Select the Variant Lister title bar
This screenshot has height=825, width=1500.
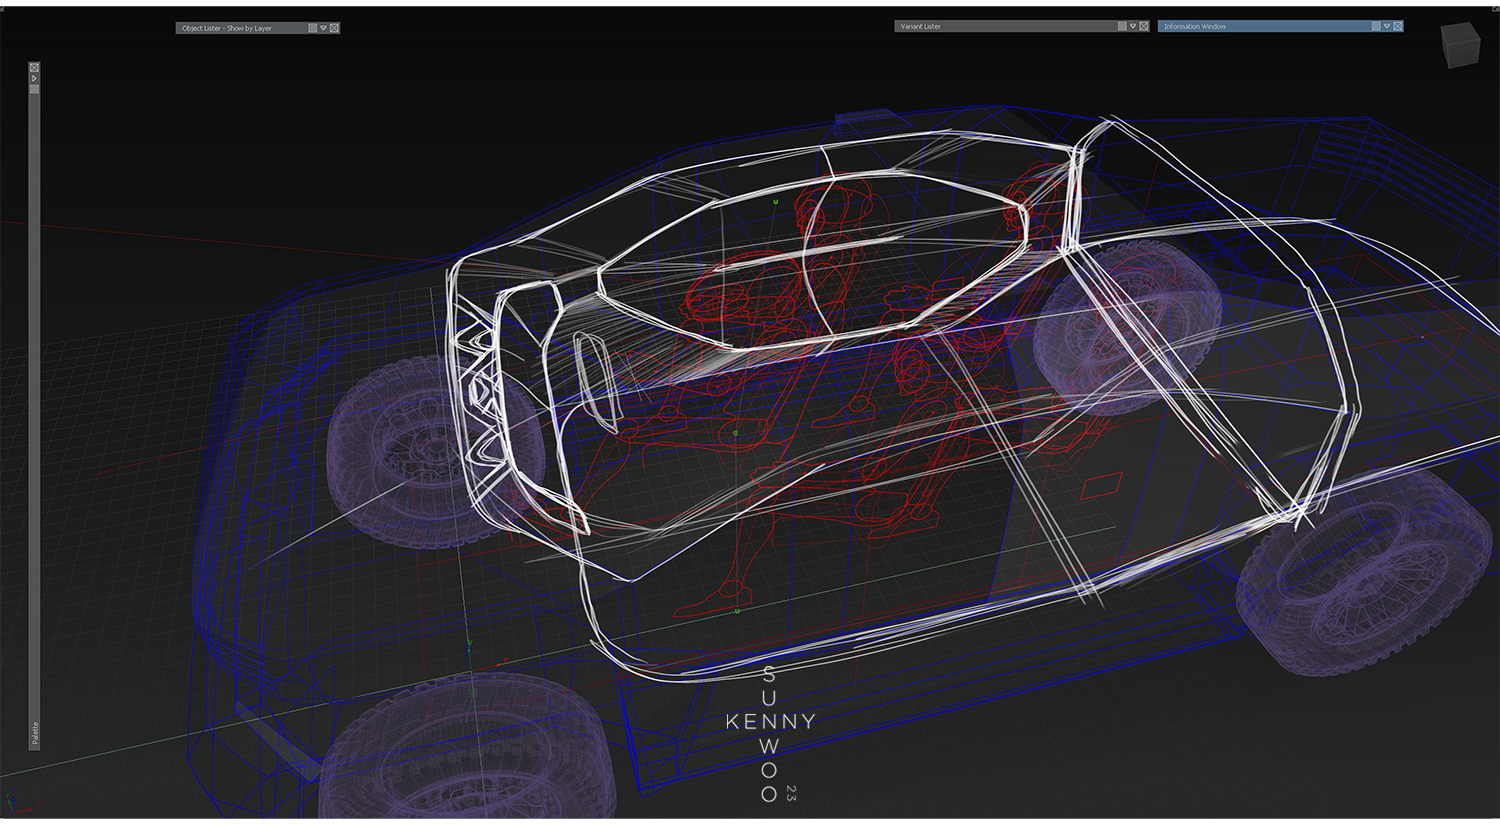(x=1022, y=26)
